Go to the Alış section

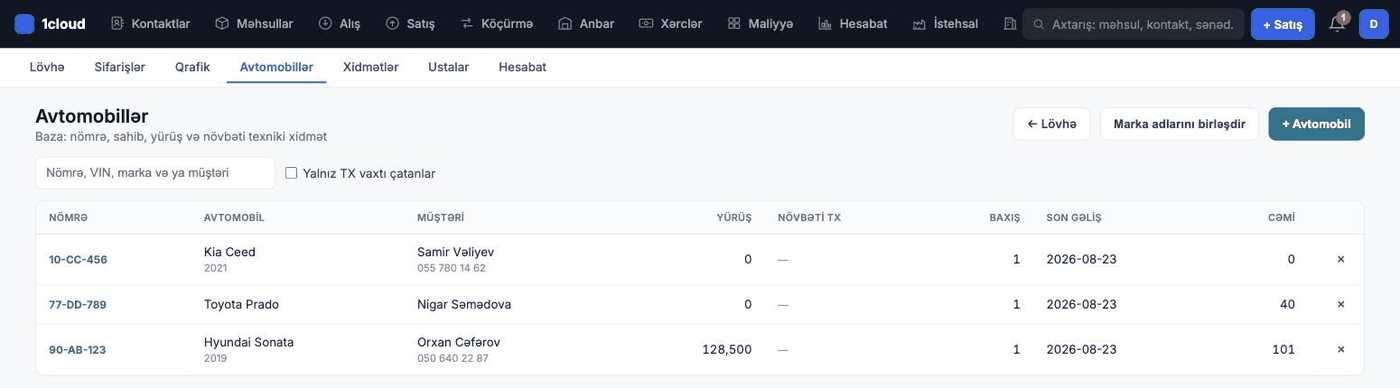[339, 24]
